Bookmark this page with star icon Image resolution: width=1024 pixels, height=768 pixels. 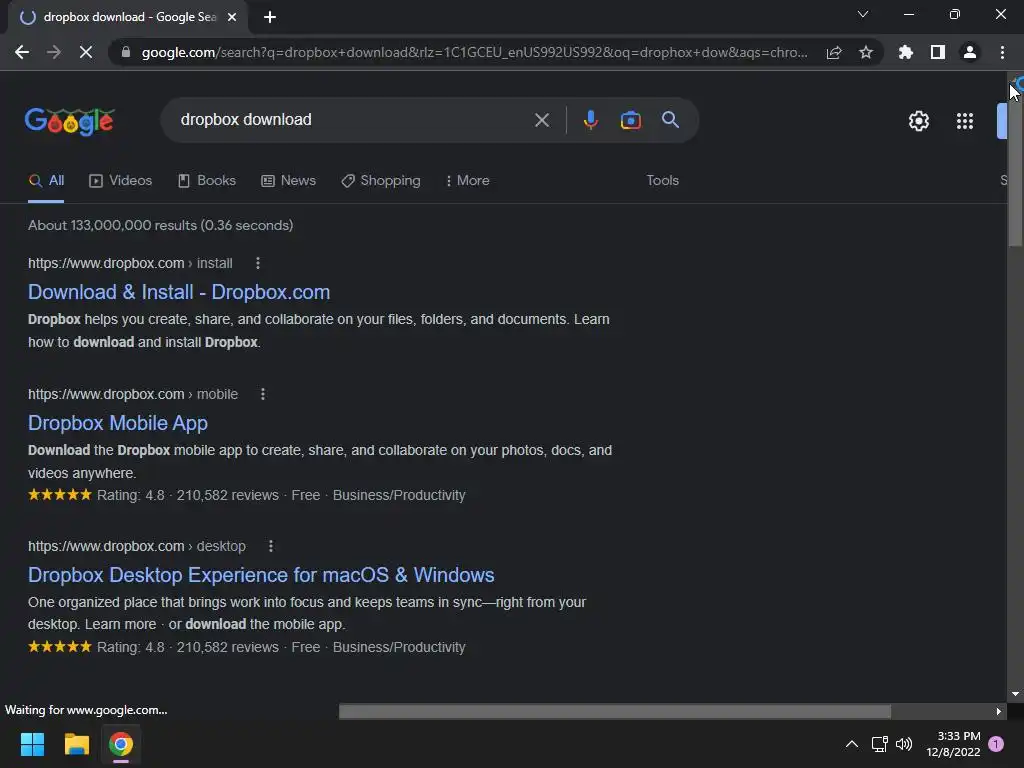coord(866,52)
